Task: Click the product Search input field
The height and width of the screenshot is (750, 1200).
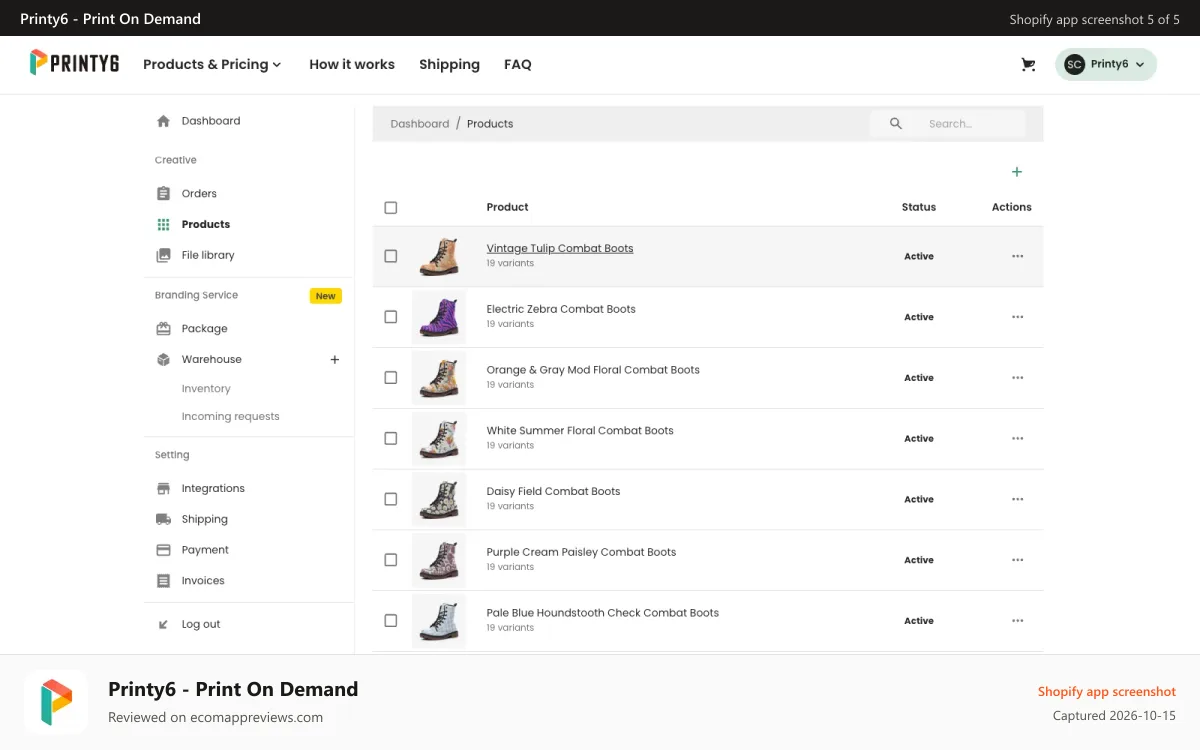Action: 949,124
